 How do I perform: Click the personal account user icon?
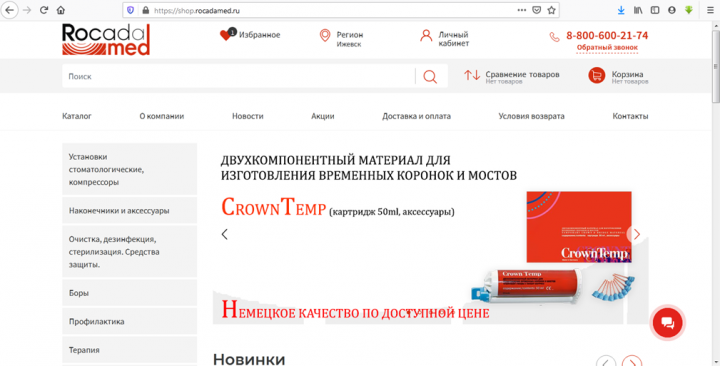[426, 36]
